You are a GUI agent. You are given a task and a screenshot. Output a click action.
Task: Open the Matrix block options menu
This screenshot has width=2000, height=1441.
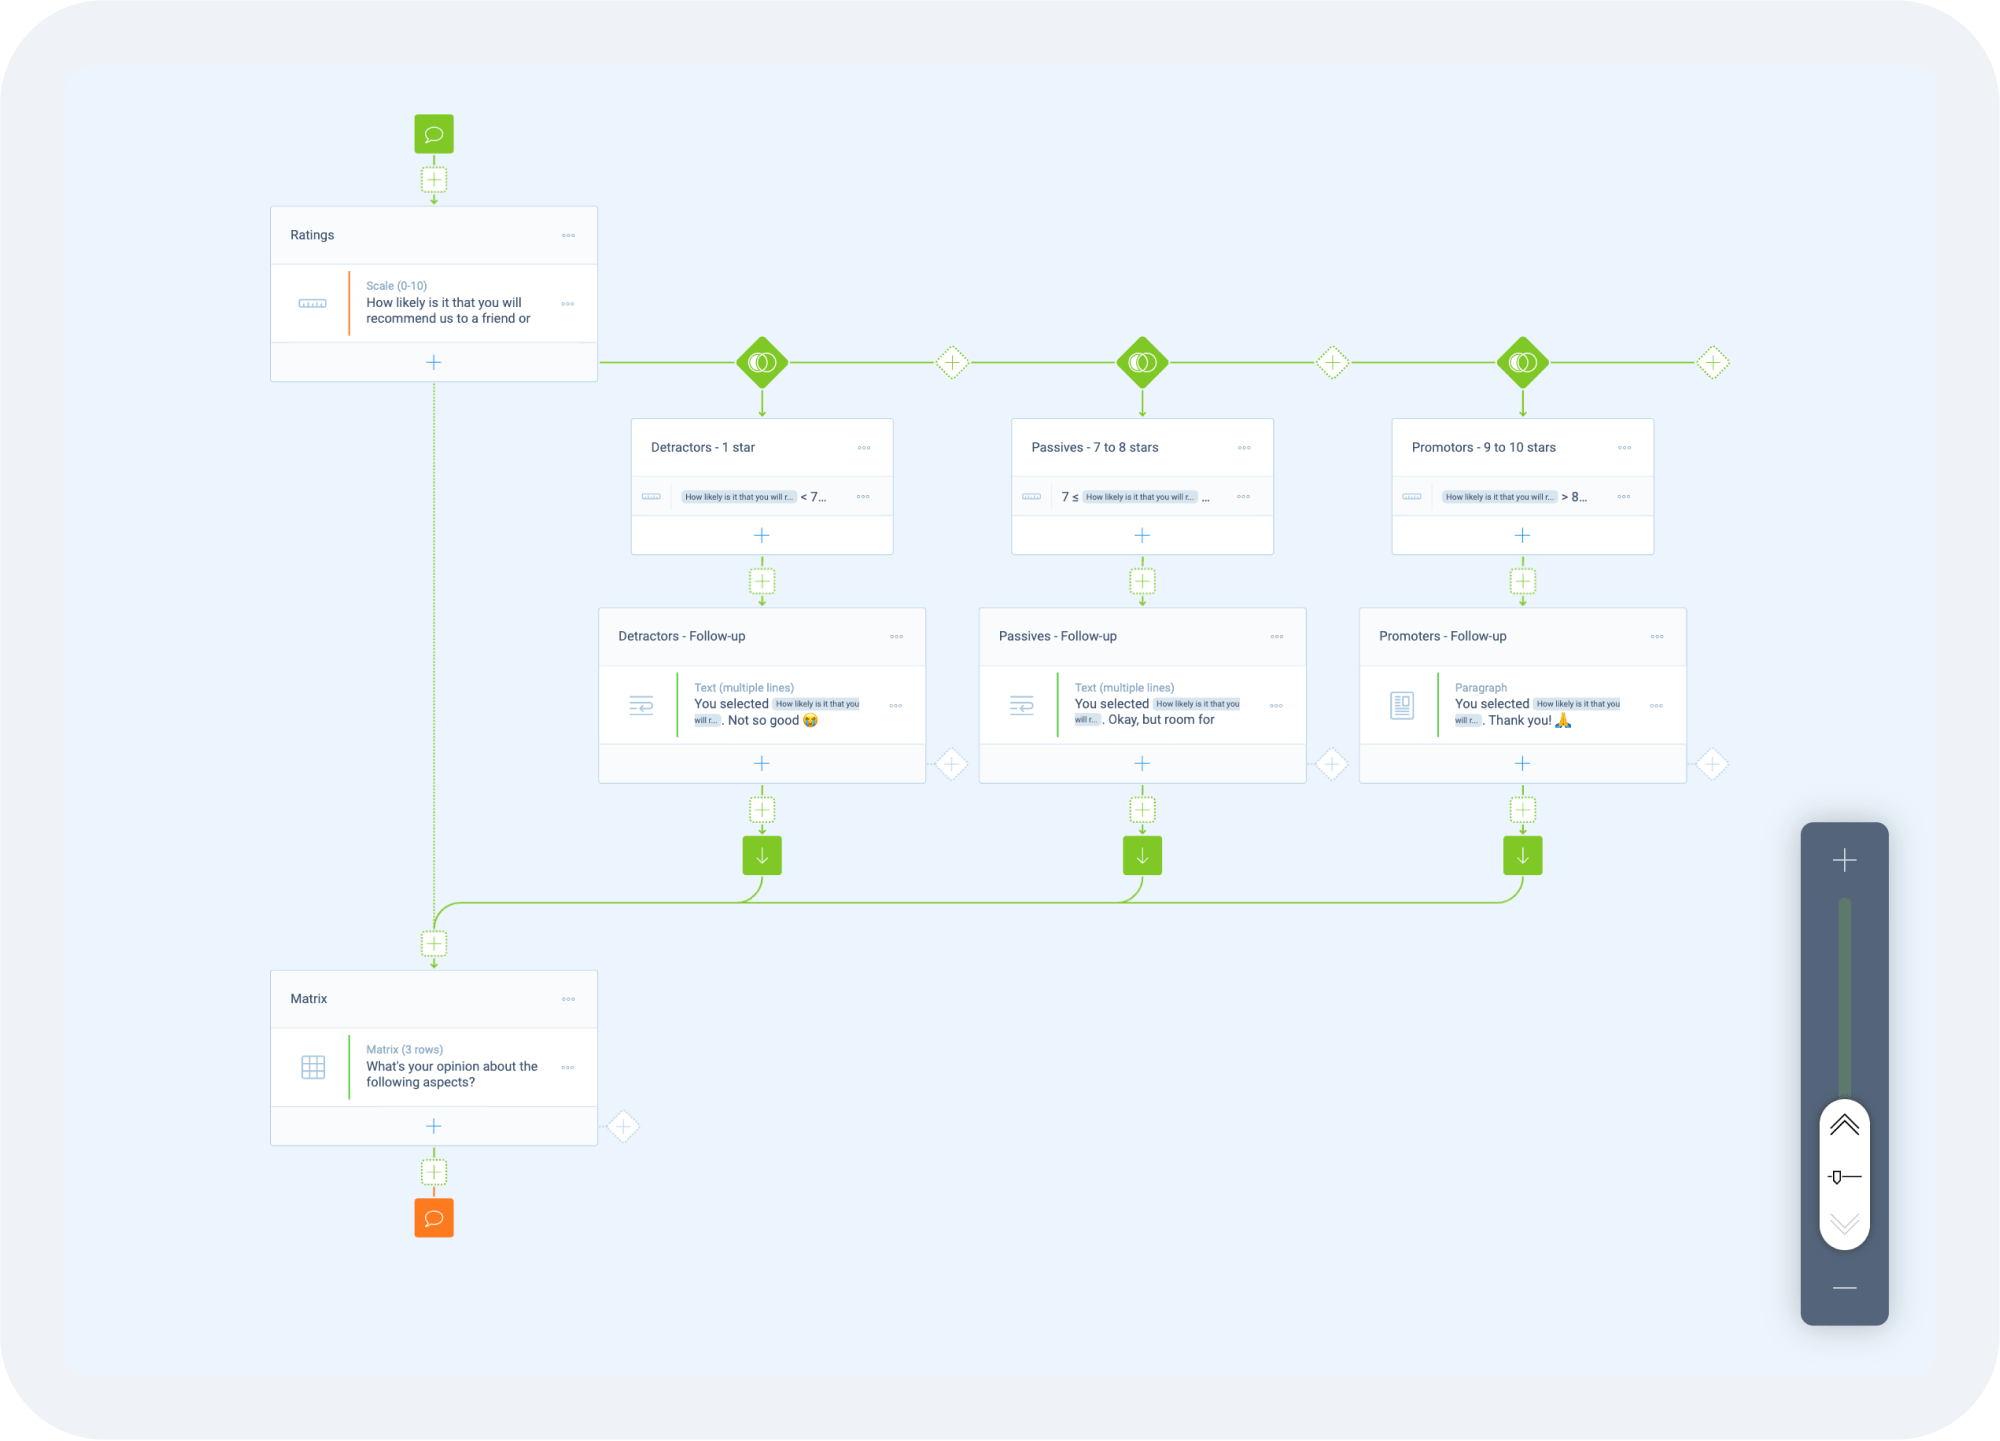[x=568, y=998]
